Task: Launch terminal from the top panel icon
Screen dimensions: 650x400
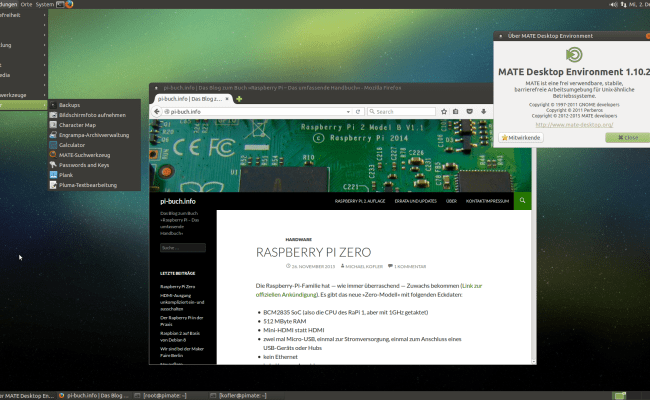Action: click(x=60, y=4)
